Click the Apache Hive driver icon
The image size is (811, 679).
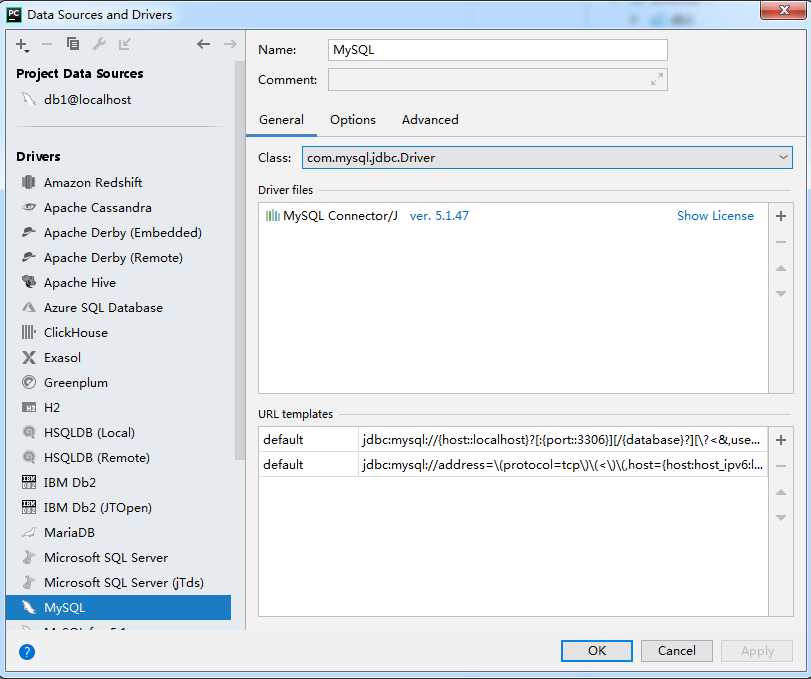coord(29,282)
